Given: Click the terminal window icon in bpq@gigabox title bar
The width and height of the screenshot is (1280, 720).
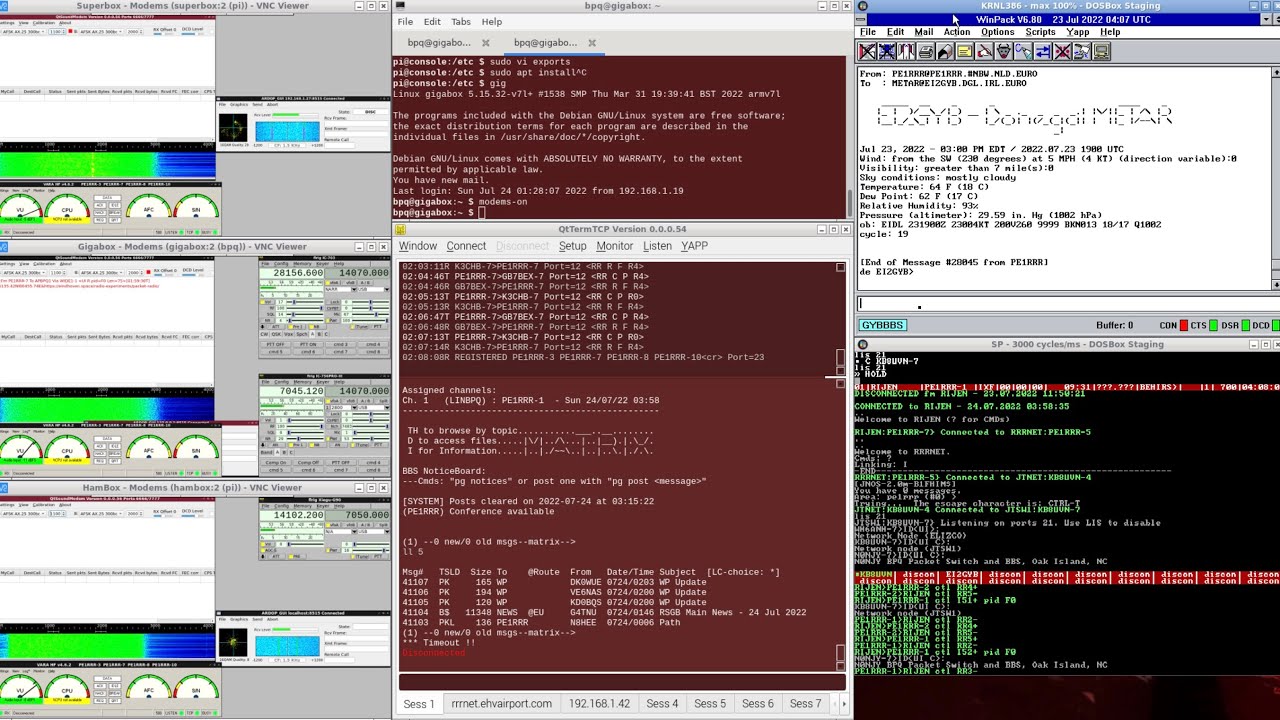Looking at the screenshot, I should point(401,6).
